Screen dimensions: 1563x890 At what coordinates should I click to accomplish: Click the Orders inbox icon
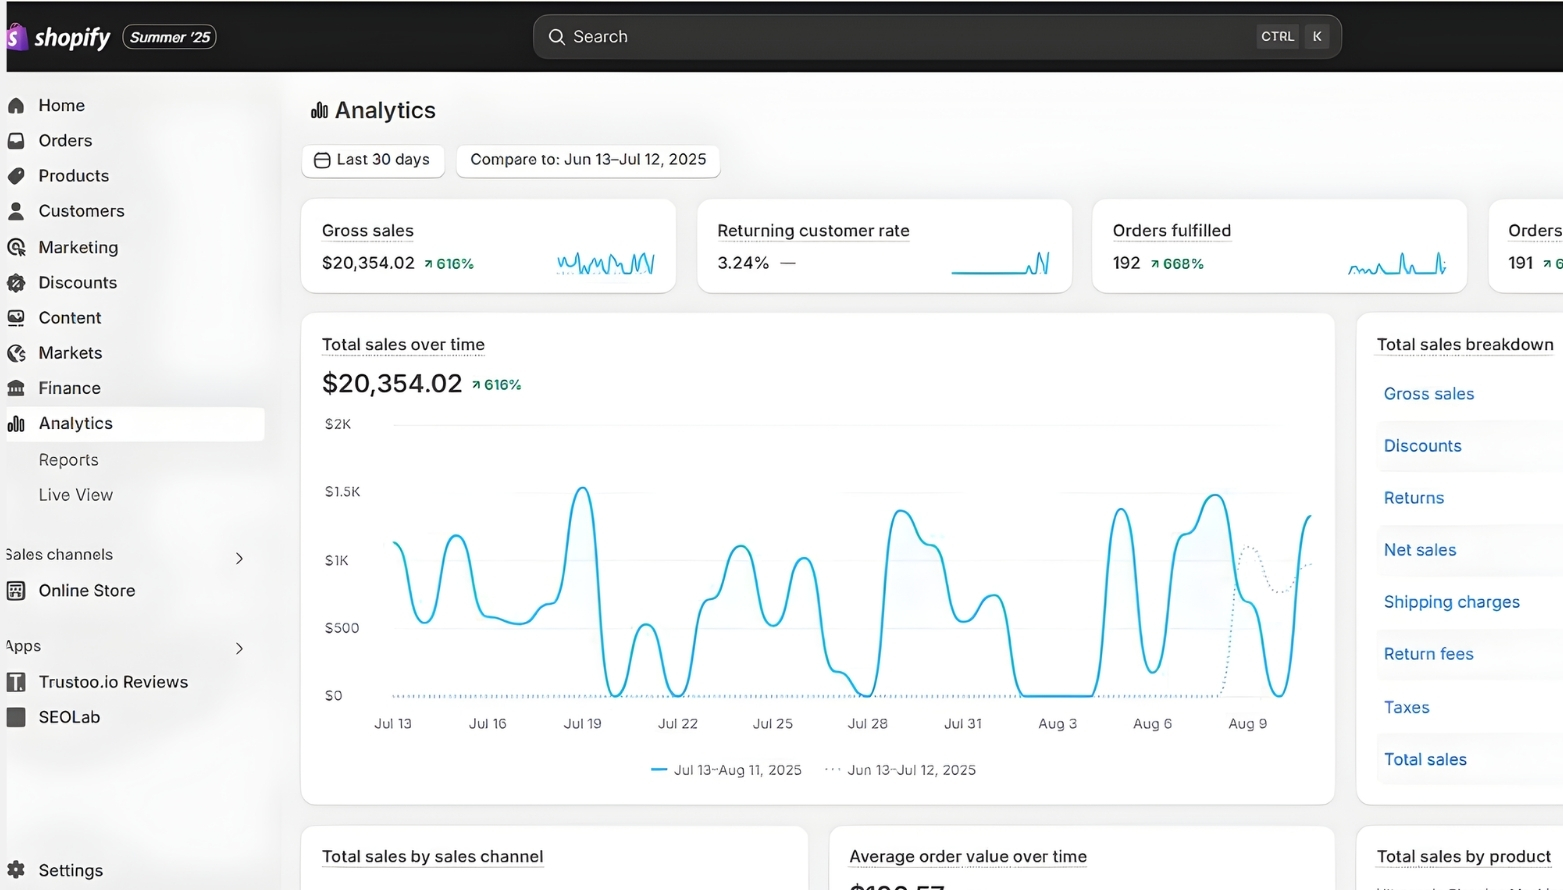[x=16, y=141]
